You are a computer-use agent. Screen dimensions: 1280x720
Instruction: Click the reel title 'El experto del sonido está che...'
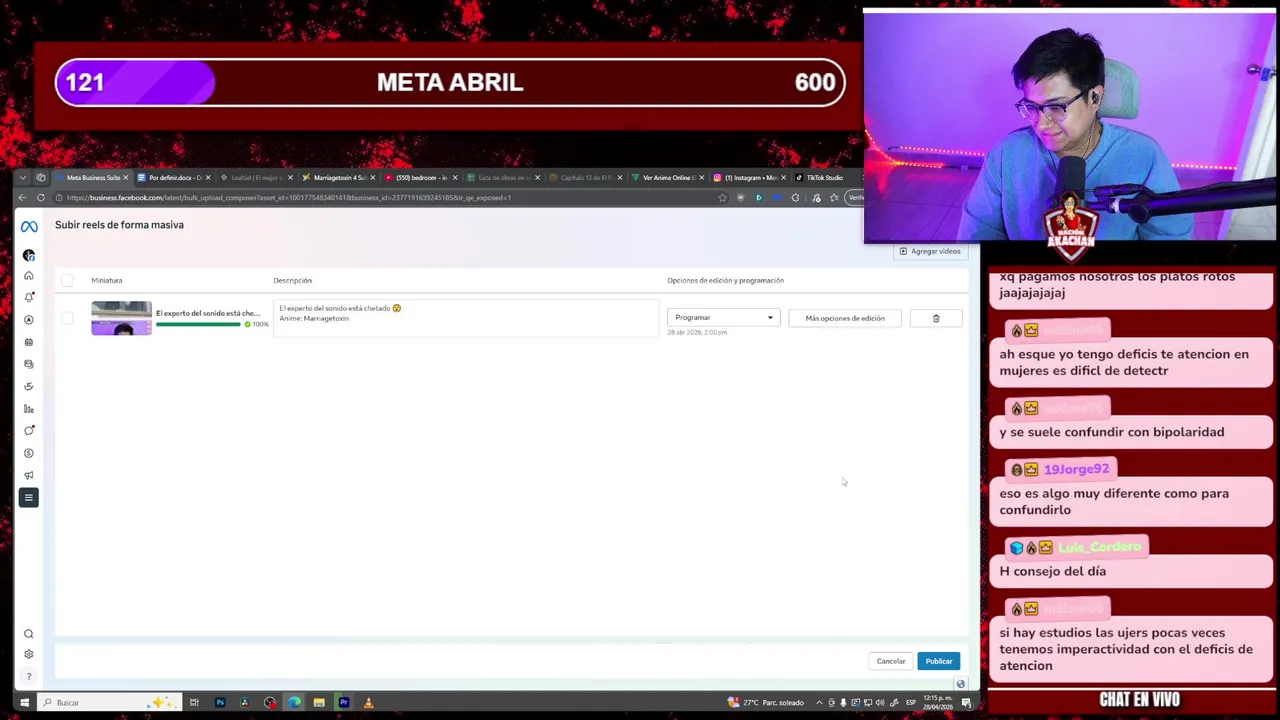(207, 313)
